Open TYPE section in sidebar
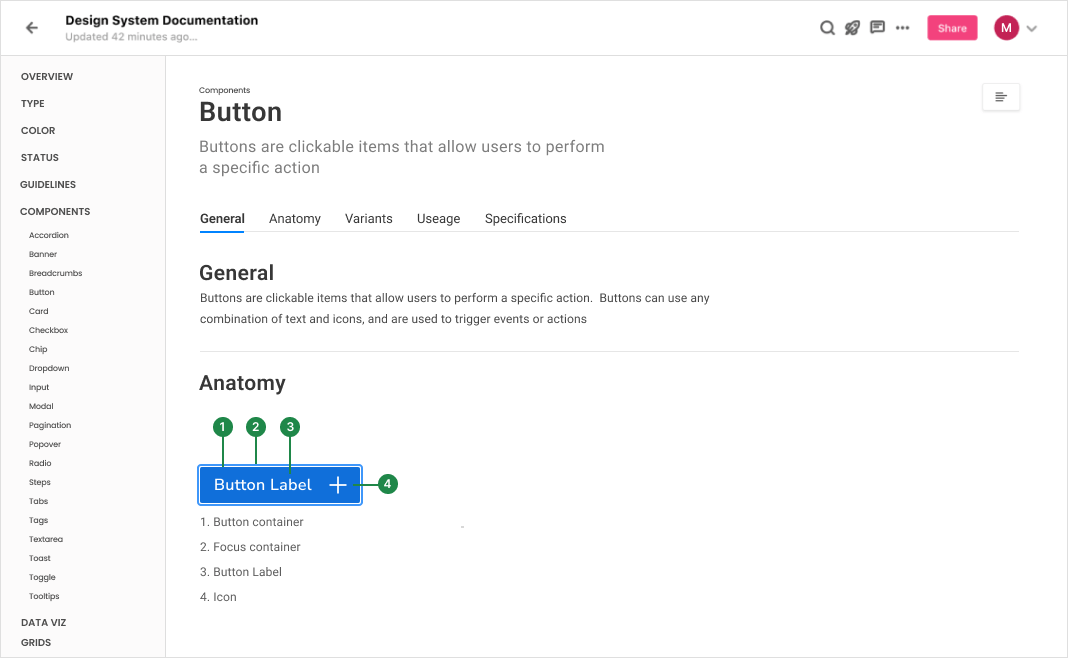This screenshot has width=1068, height=658. pyautogui.click(x=33, y=104)
